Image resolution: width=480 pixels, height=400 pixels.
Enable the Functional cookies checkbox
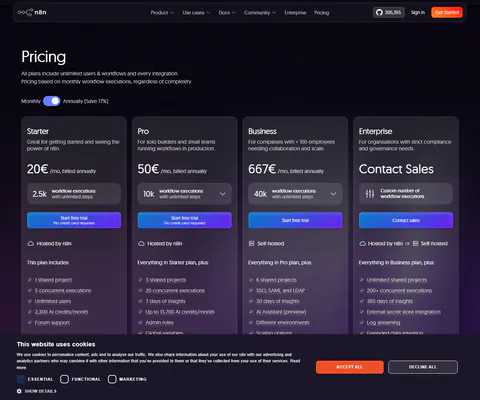(64, 379)
